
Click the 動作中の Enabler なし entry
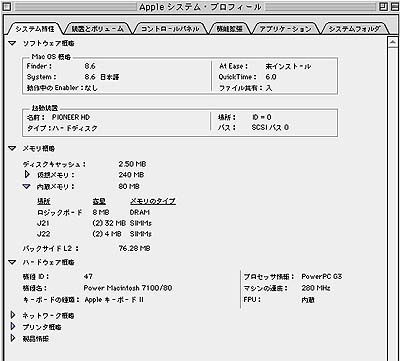(x=62, y=88)
